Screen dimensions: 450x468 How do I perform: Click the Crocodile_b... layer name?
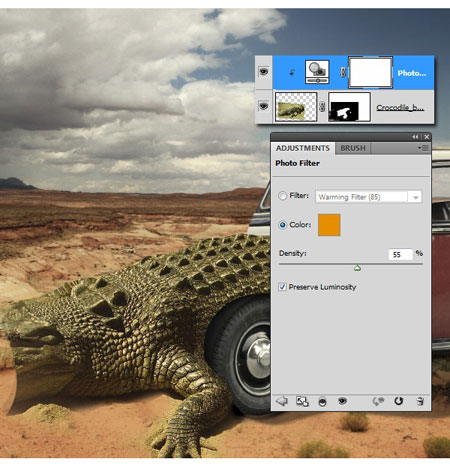(x=400, y=107)
